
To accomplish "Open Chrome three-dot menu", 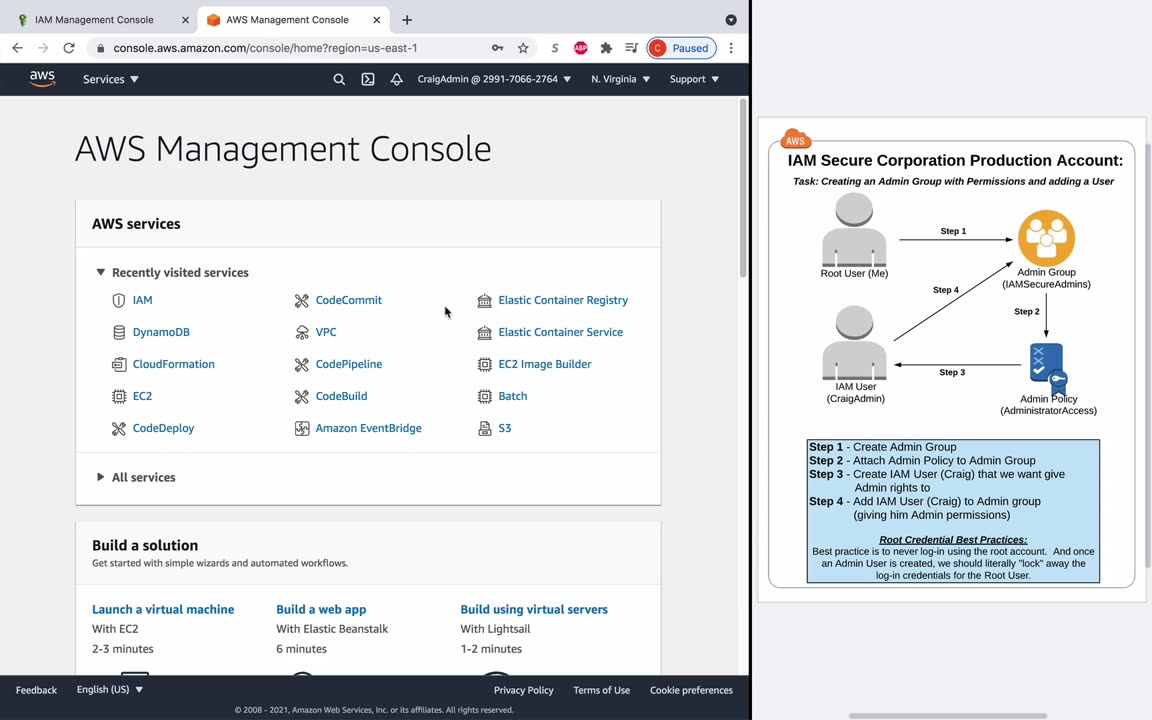I will pyautogui.click(x=731, y=48).
